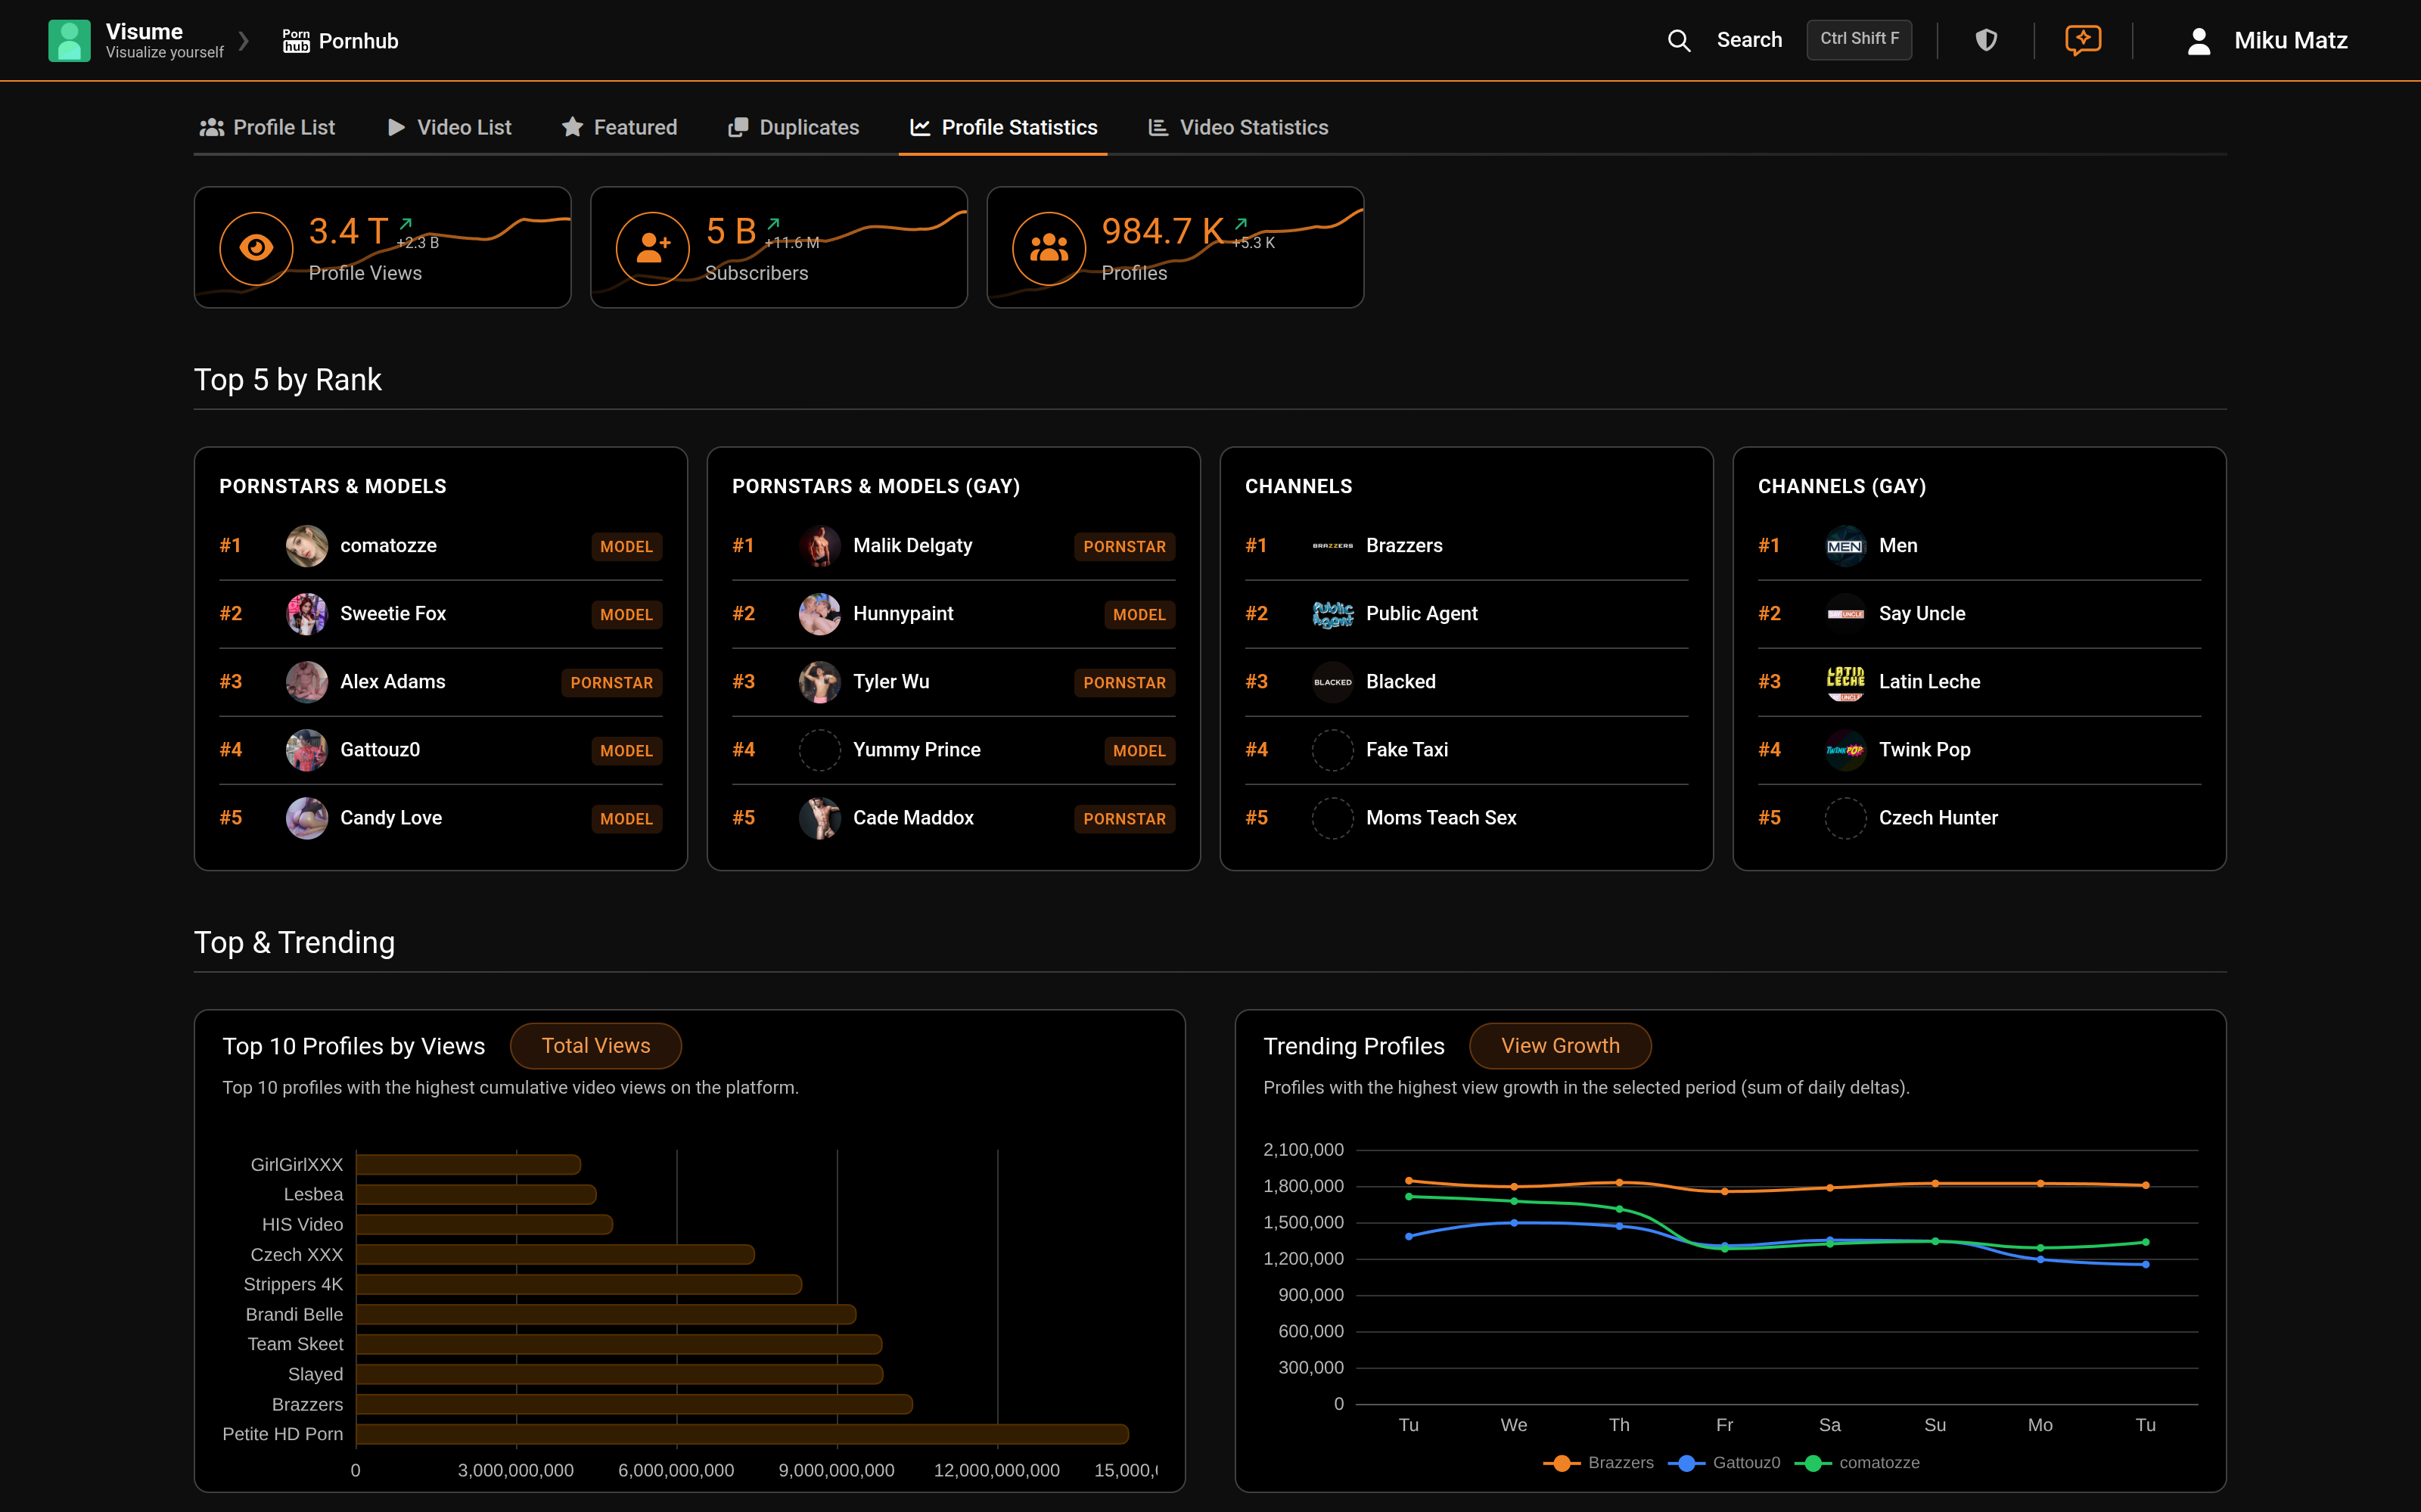
Task: Open the Fake Taxi channel entry
Action: [1466, 750]
